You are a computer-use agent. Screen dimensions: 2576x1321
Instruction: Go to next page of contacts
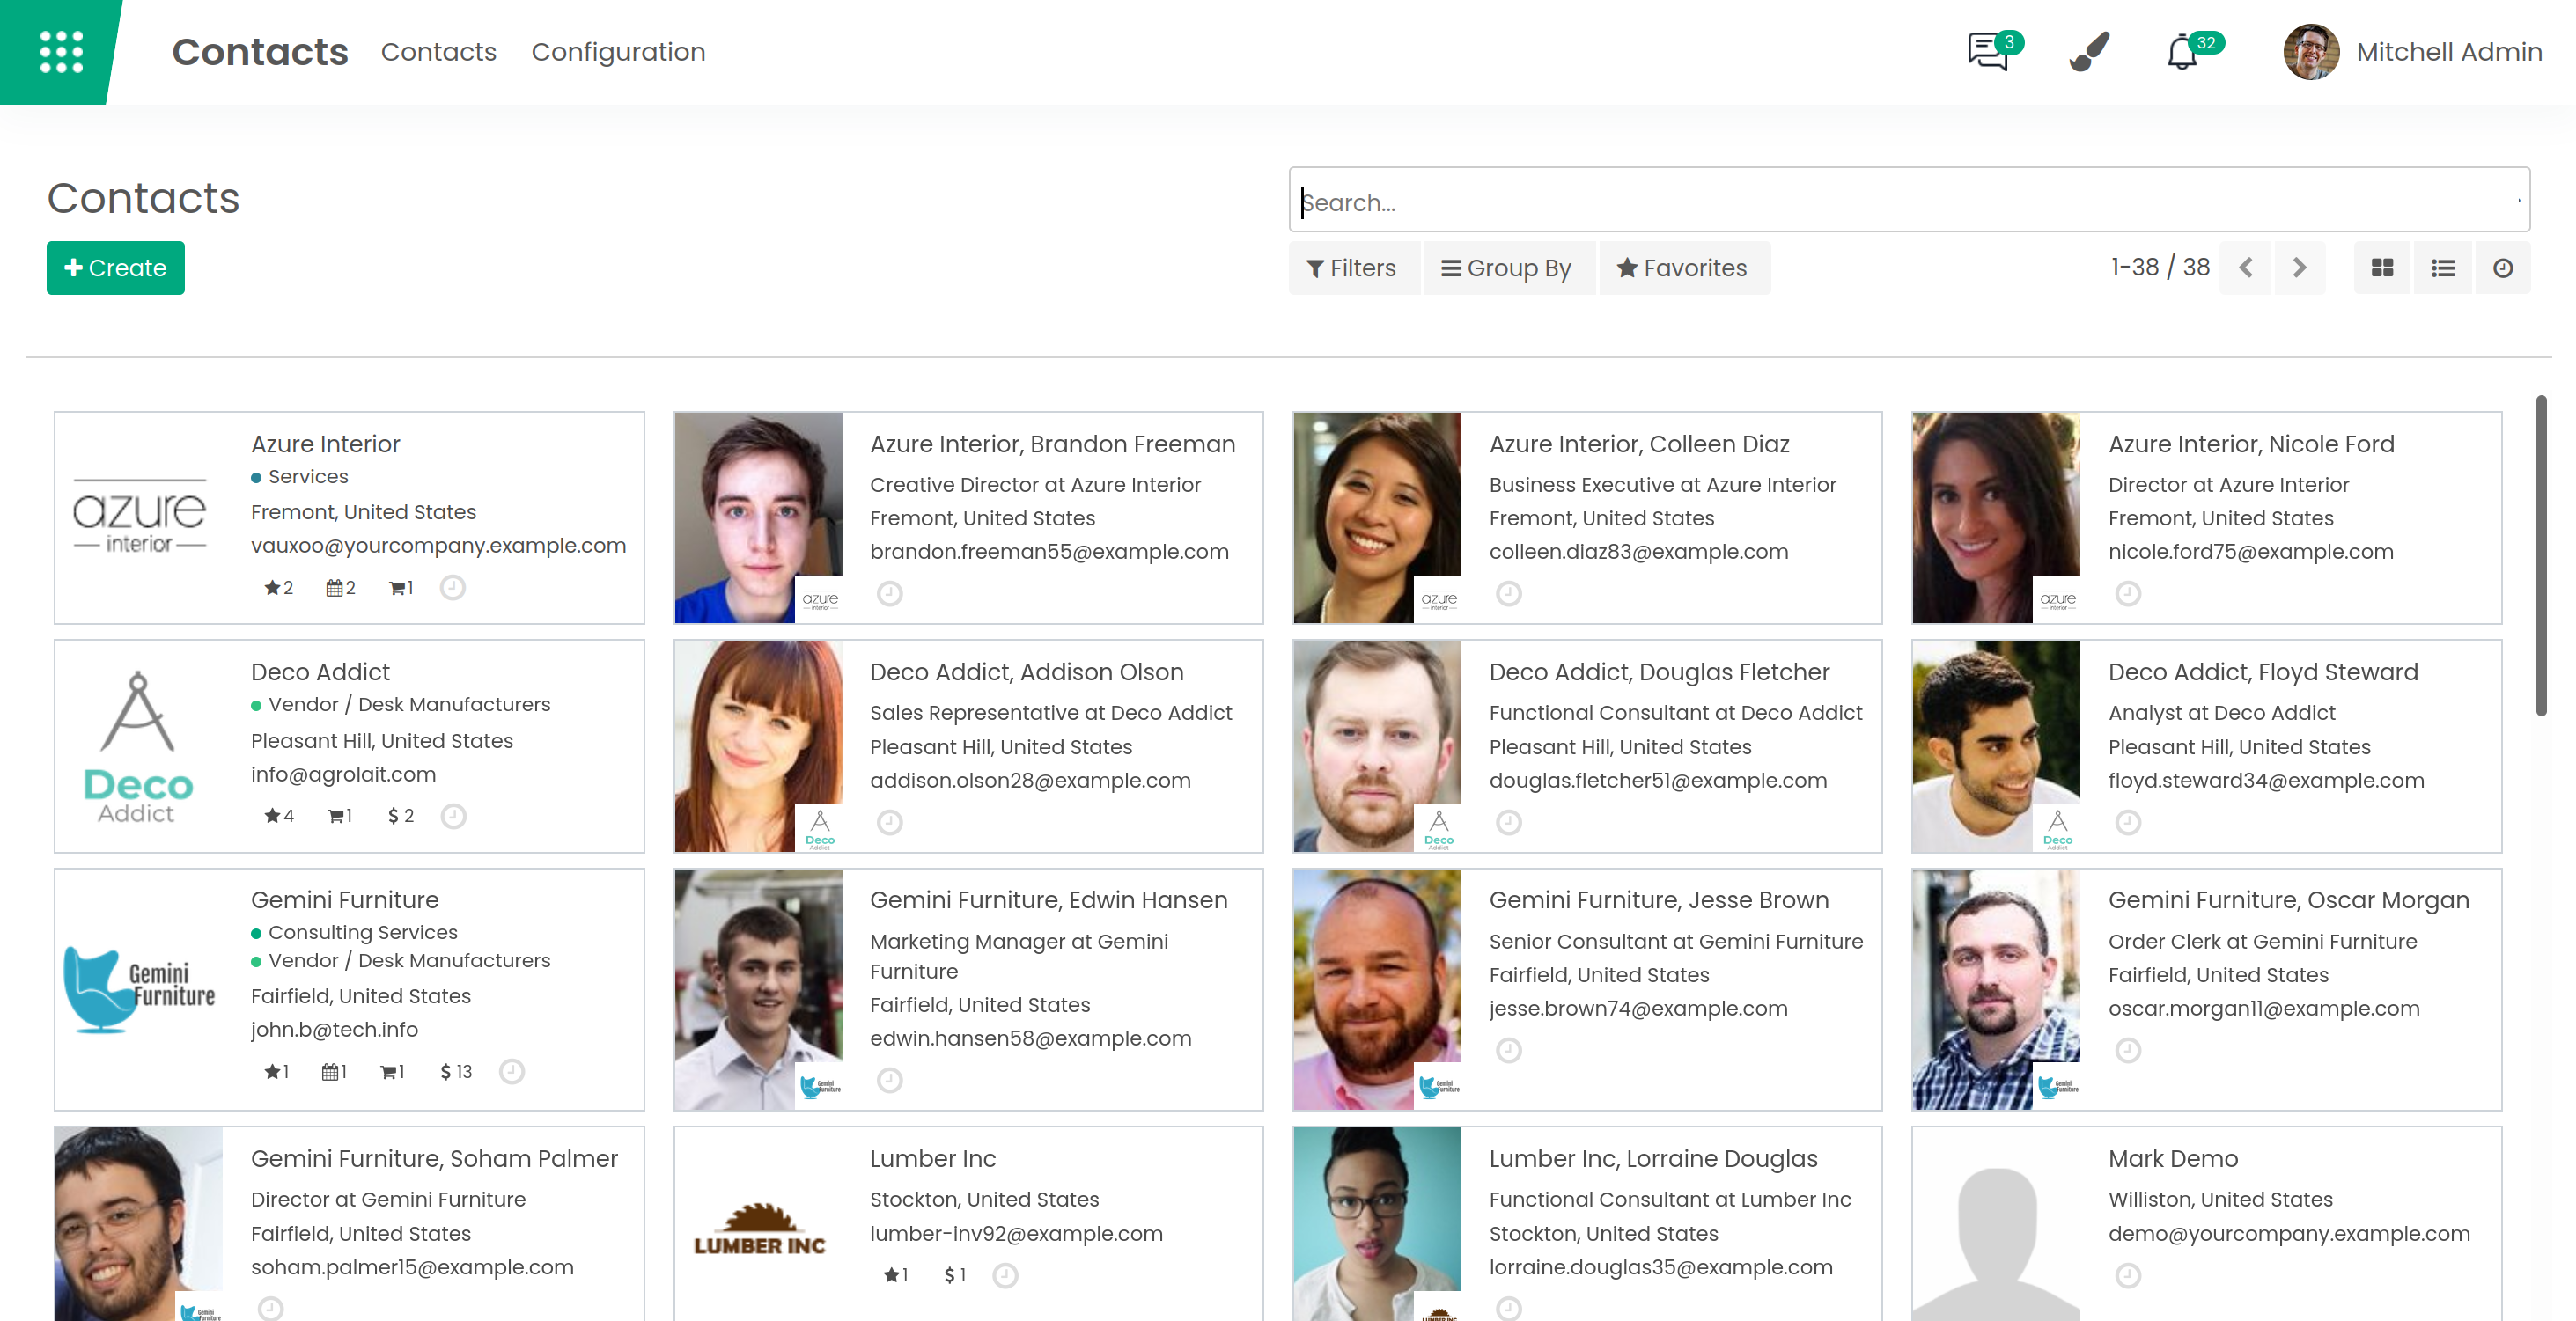[x=2299, y=268]
